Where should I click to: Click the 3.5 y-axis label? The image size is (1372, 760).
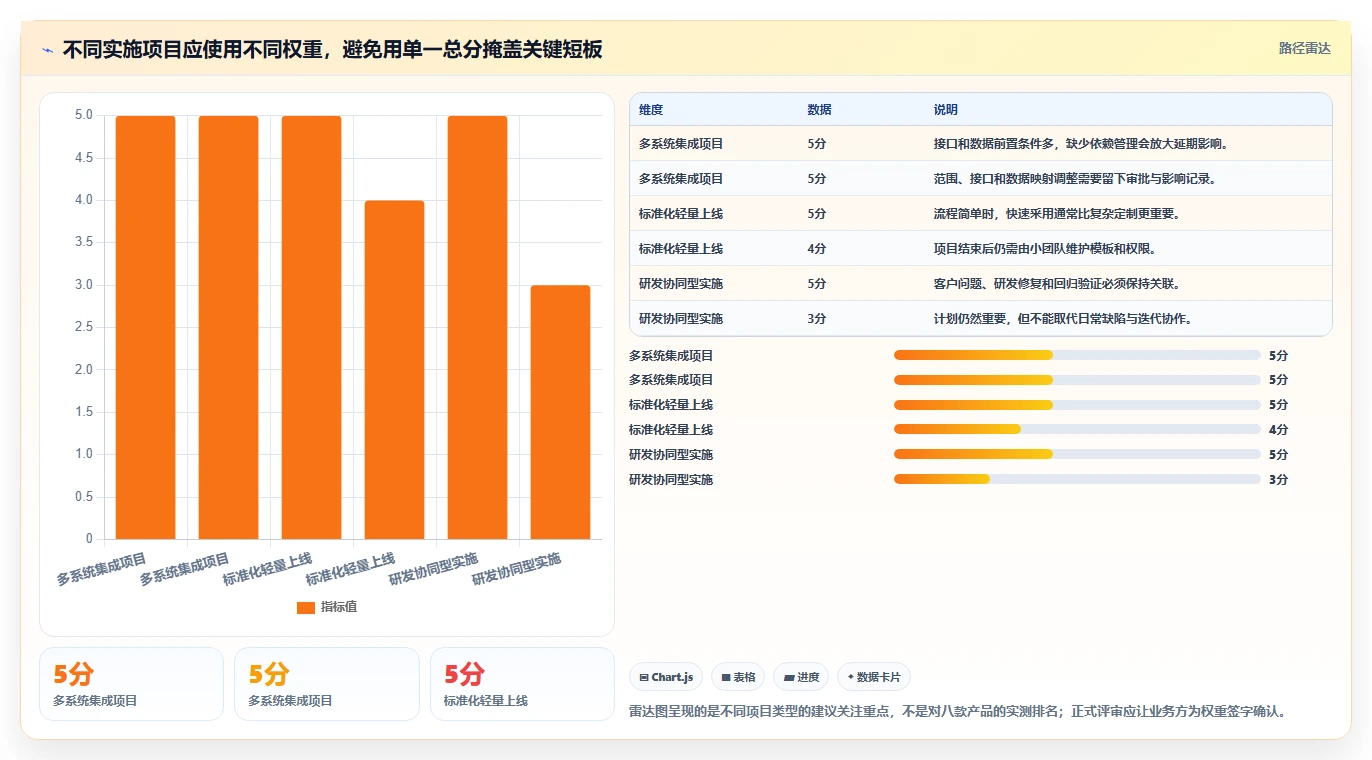[x=83, y=242]
